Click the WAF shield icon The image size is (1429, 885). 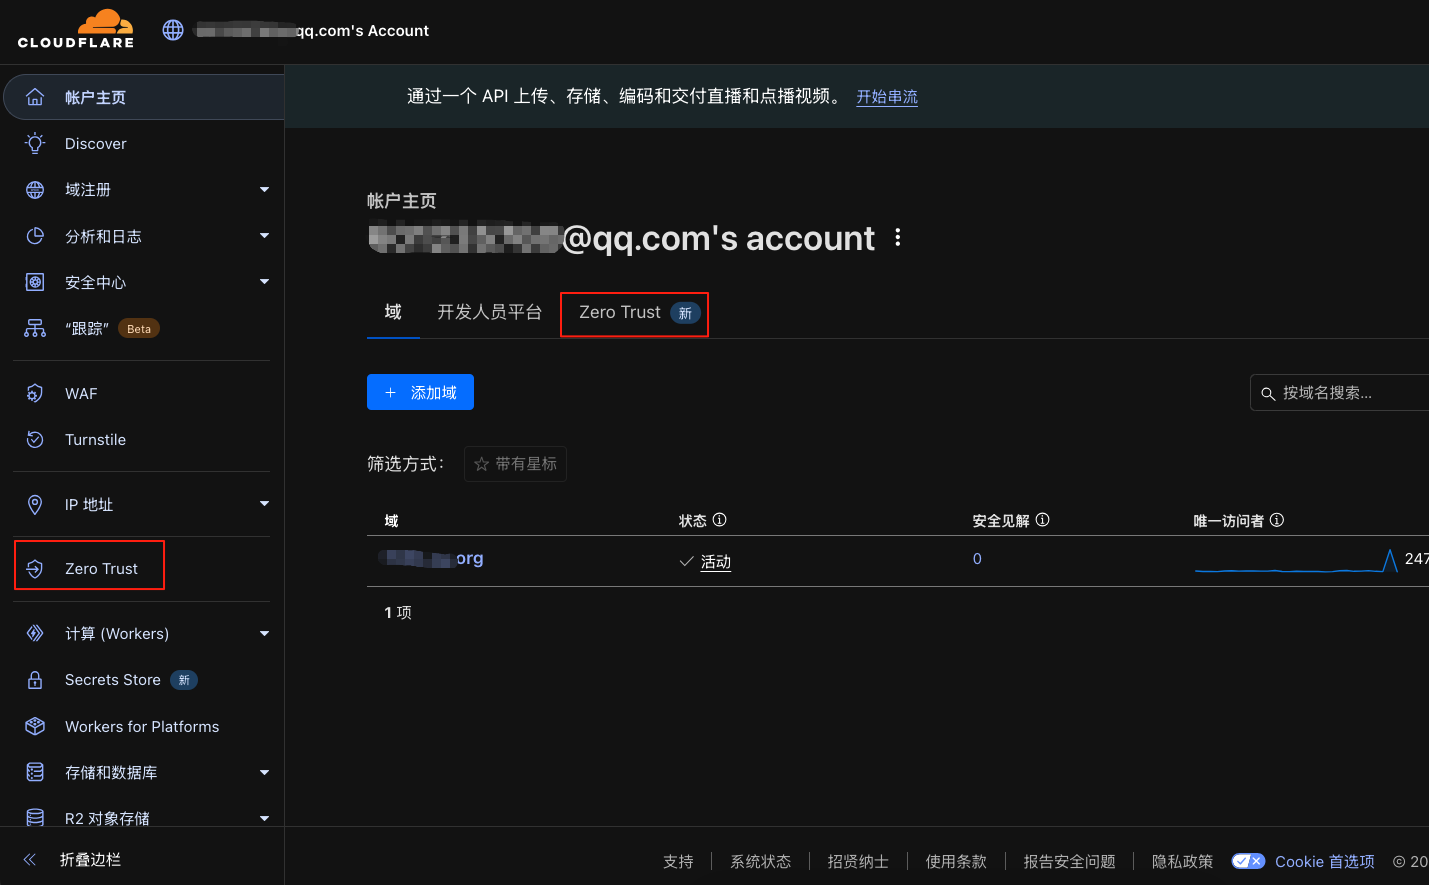click(x=35, y=393)
